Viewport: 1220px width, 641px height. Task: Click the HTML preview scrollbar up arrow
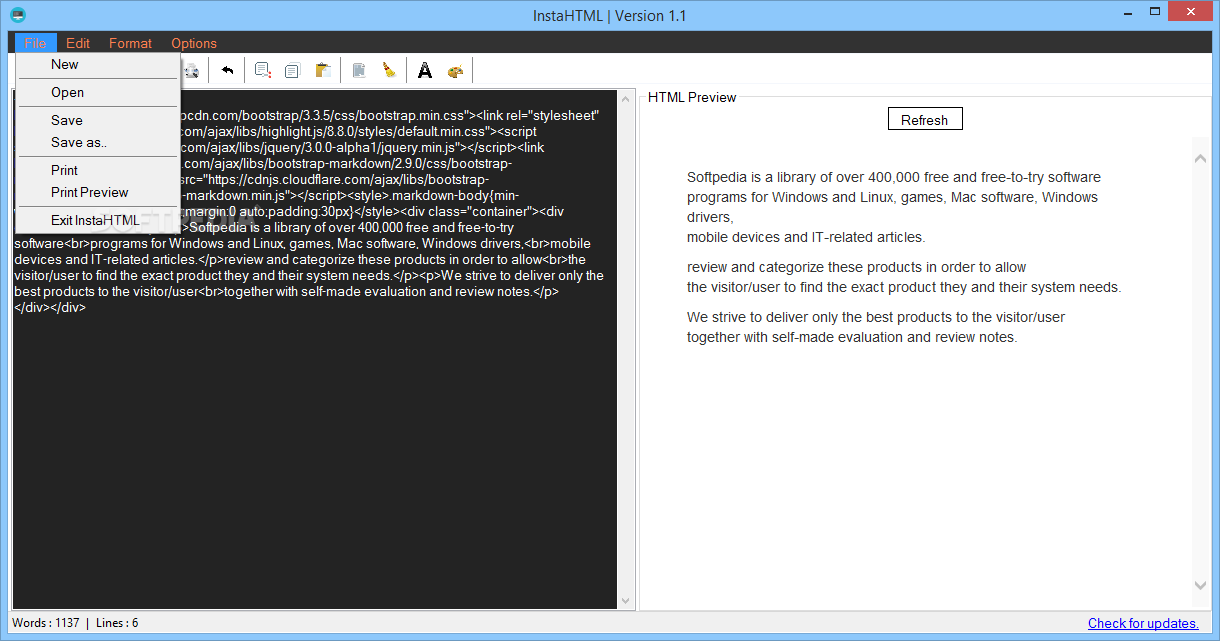pyautogui.click(x=1201, y=159)
